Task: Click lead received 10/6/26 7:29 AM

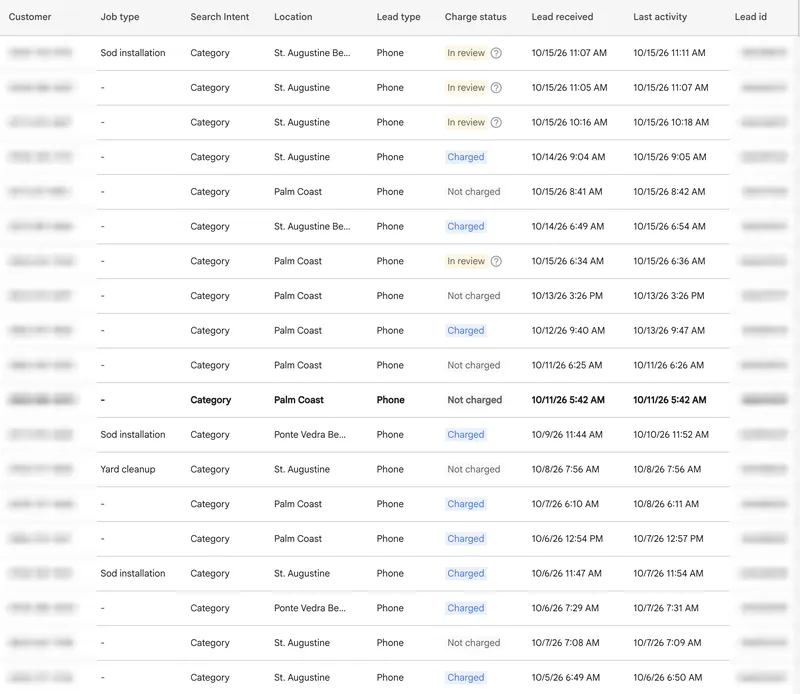Action: click(565, 608)
